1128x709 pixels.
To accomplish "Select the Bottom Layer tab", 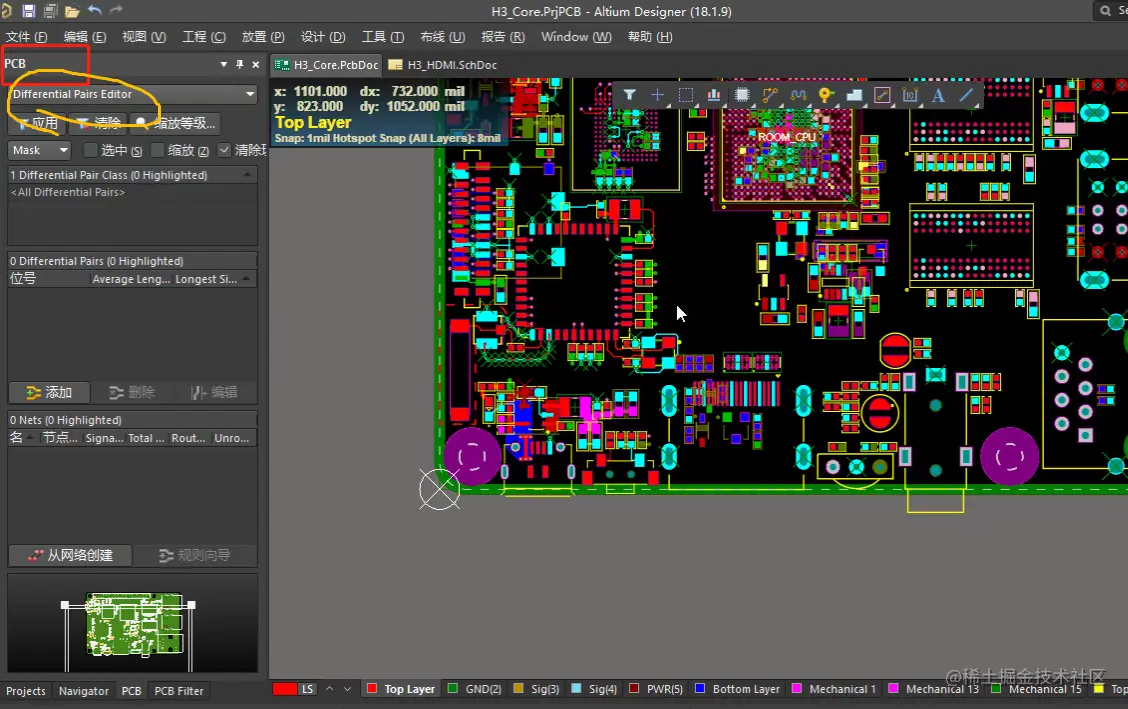I will pyautogui.click(x=737, y=689).
